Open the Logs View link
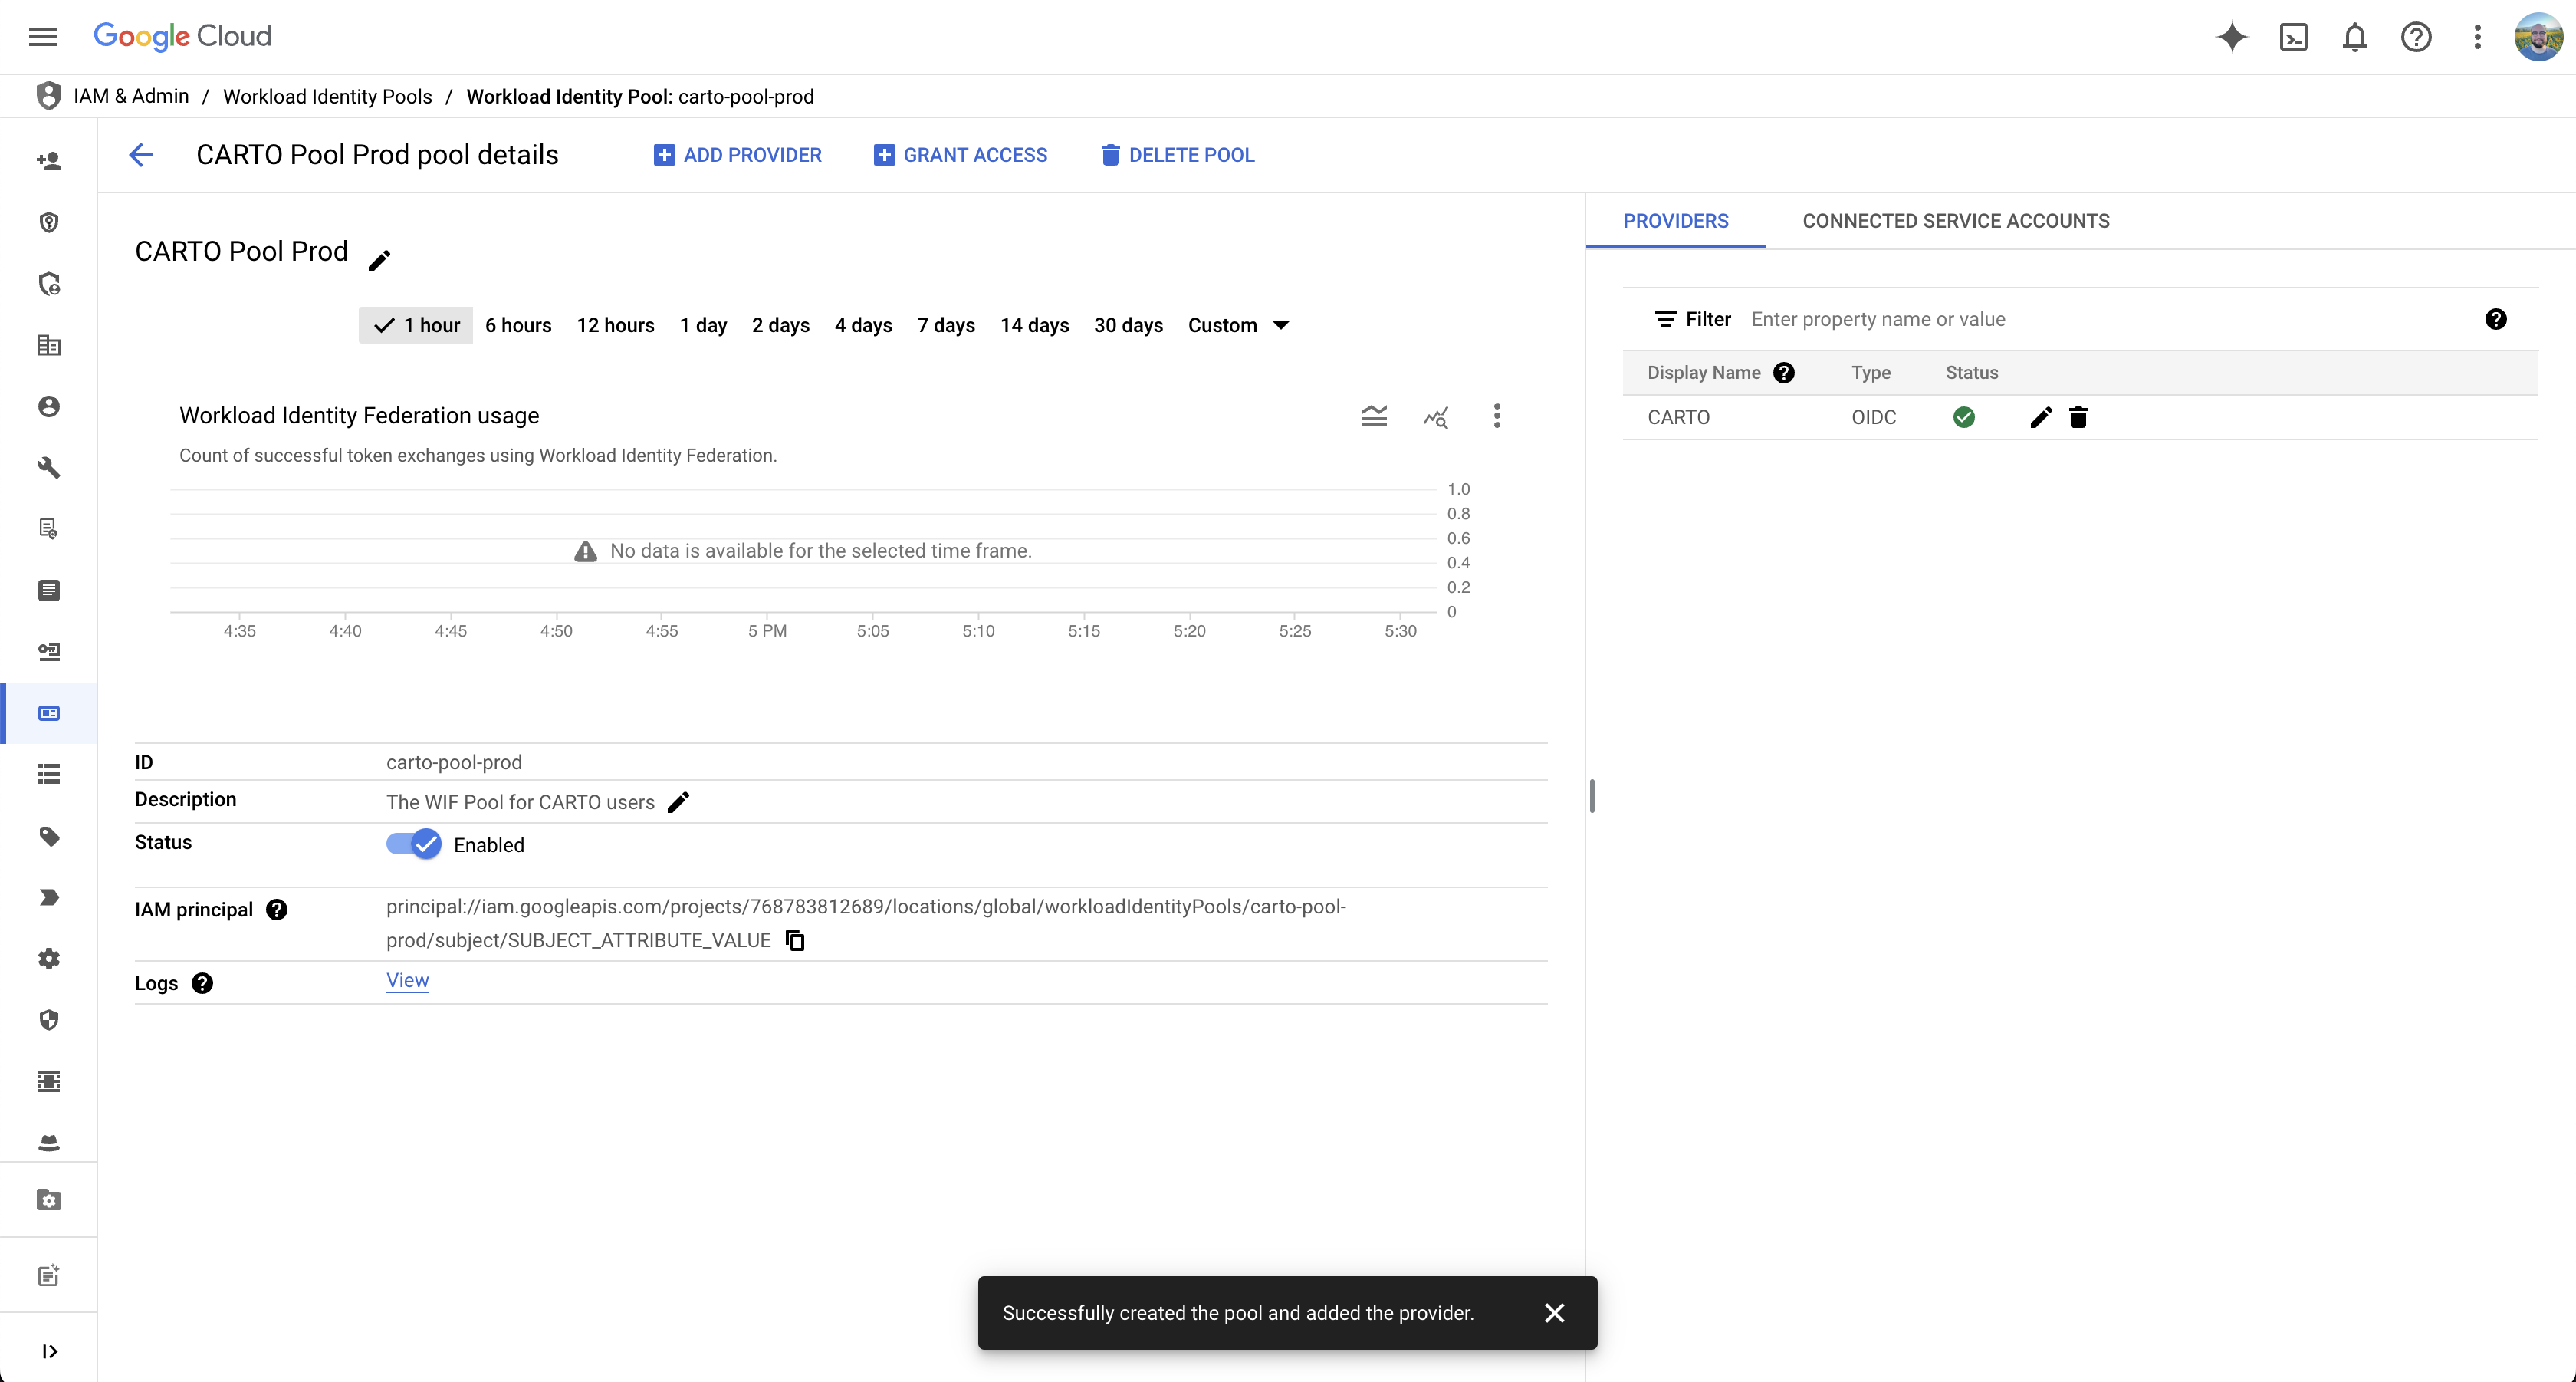The width and height of the screenshot is (2576, 1382). tap(407, 980)
